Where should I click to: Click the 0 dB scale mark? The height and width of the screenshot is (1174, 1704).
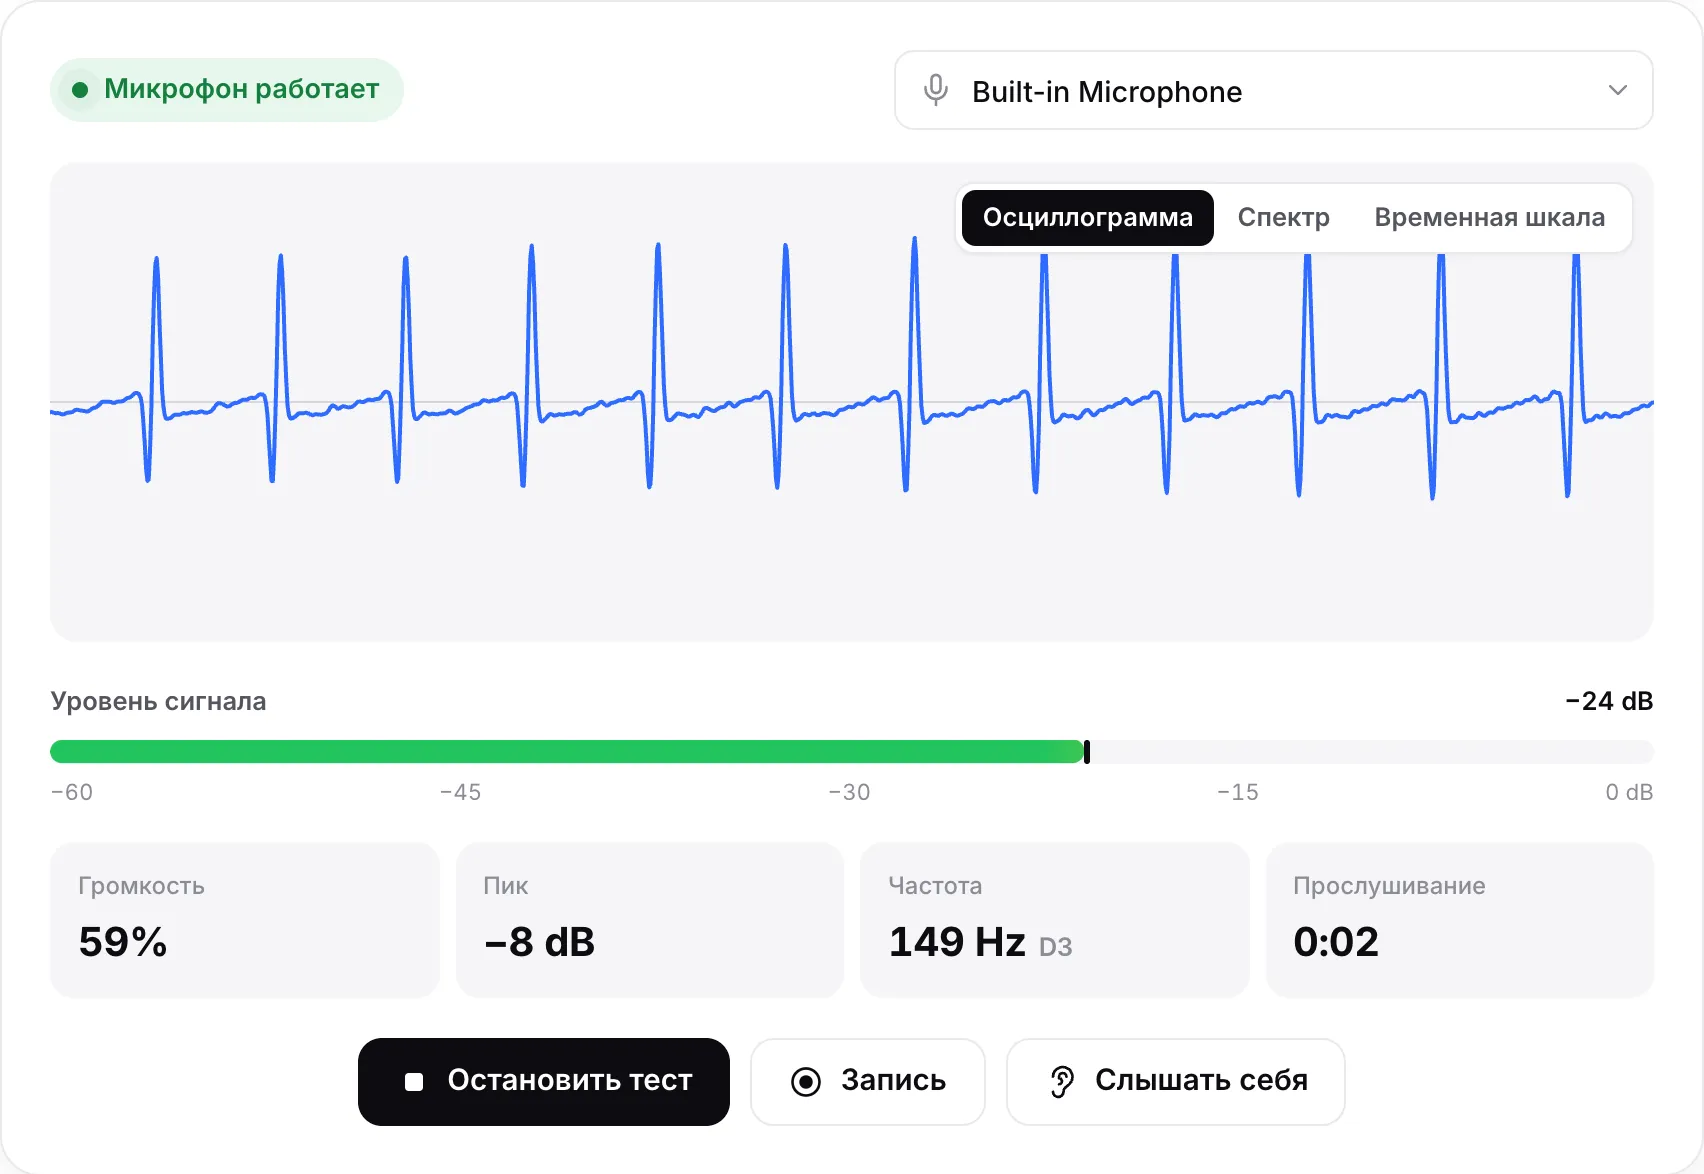(x=1629, y=792)
